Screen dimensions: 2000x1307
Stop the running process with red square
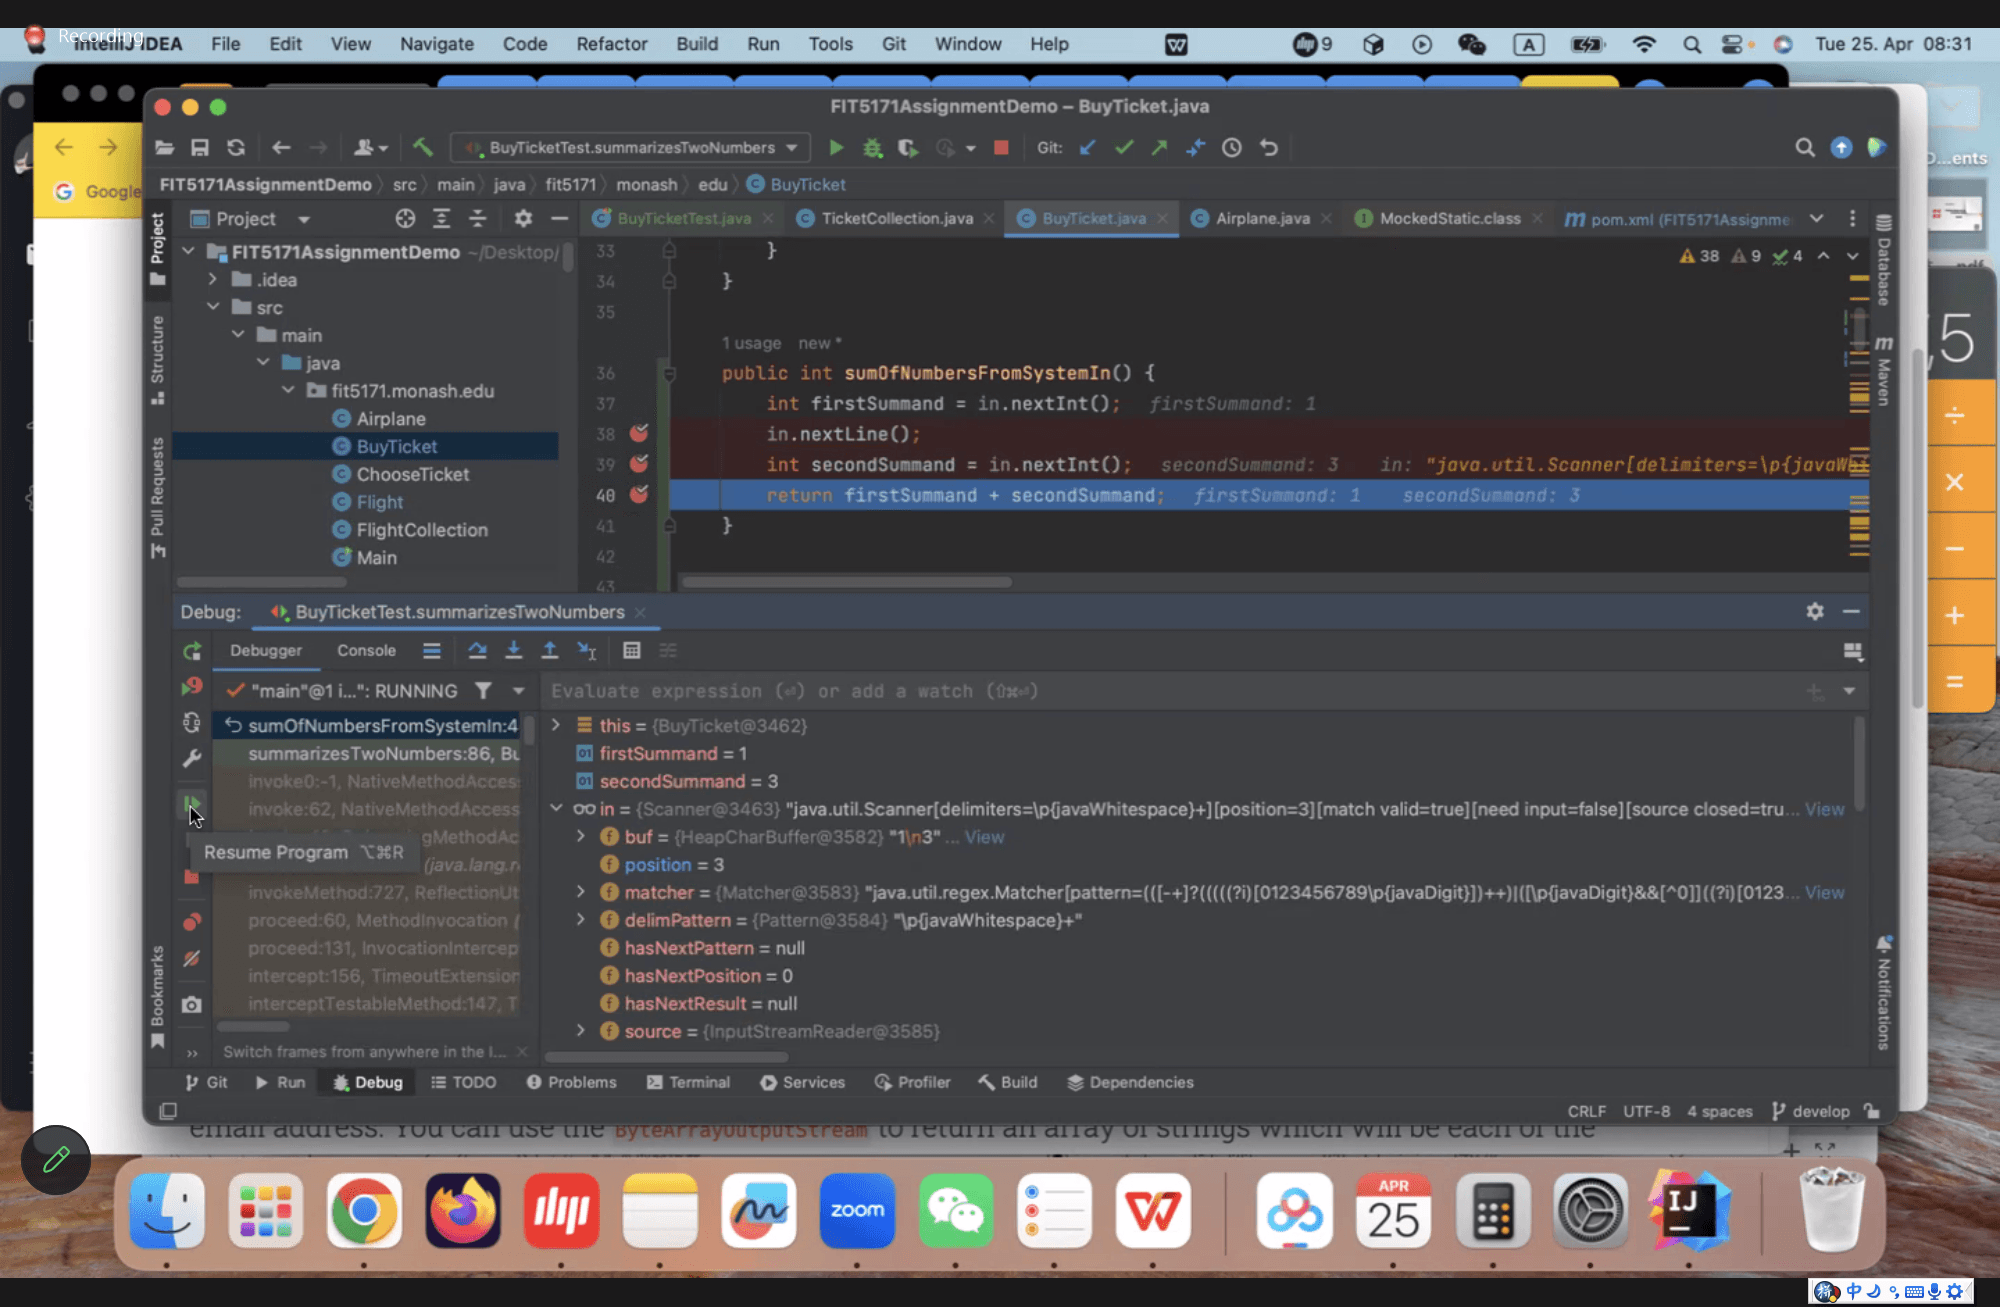(x=1001, y=148)
